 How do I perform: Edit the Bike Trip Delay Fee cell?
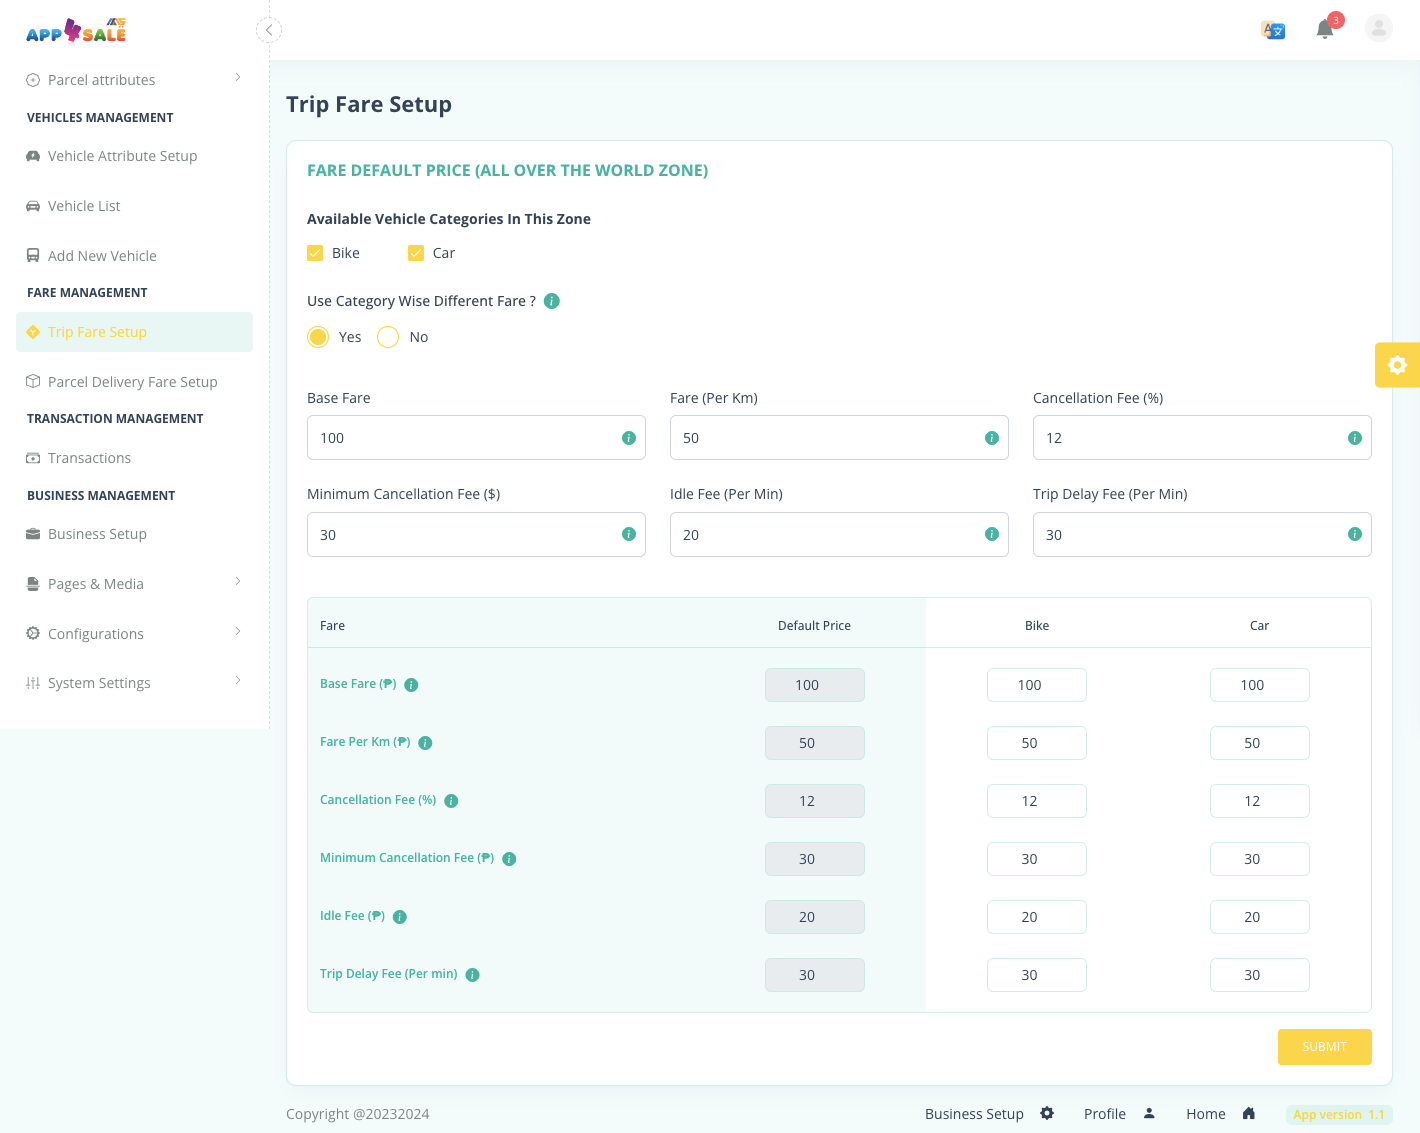point(1037,975)
